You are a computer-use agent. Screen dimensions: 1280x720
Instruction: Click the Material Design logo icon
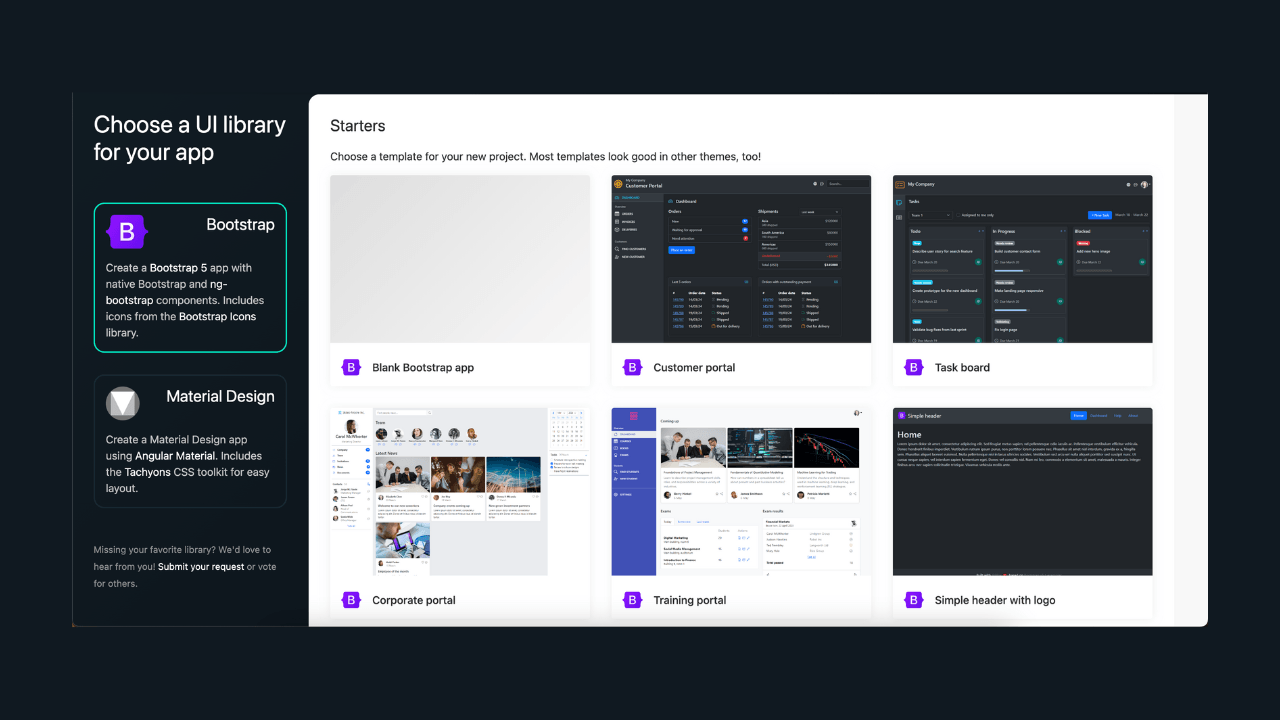(x=123, y=403)
